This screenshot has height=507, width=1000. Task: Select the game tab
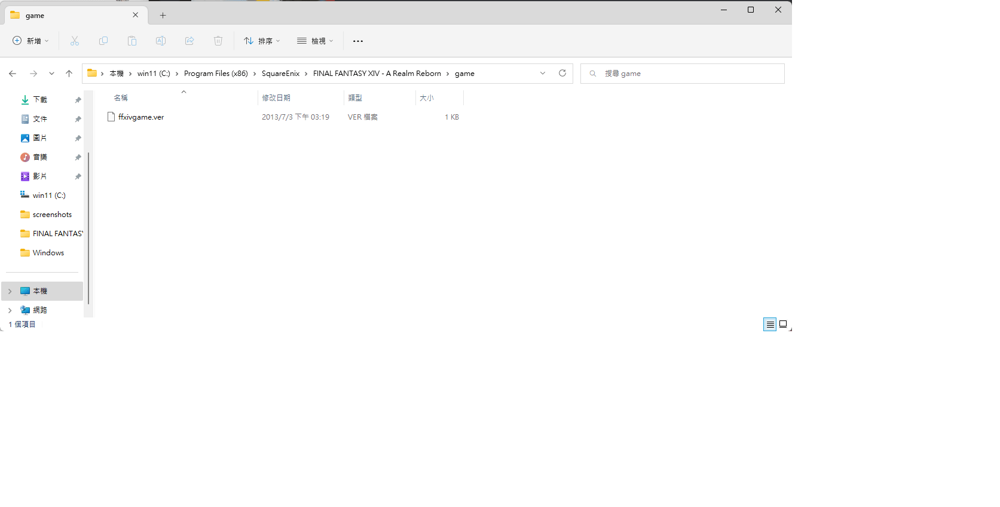click(x=75, y=15)
